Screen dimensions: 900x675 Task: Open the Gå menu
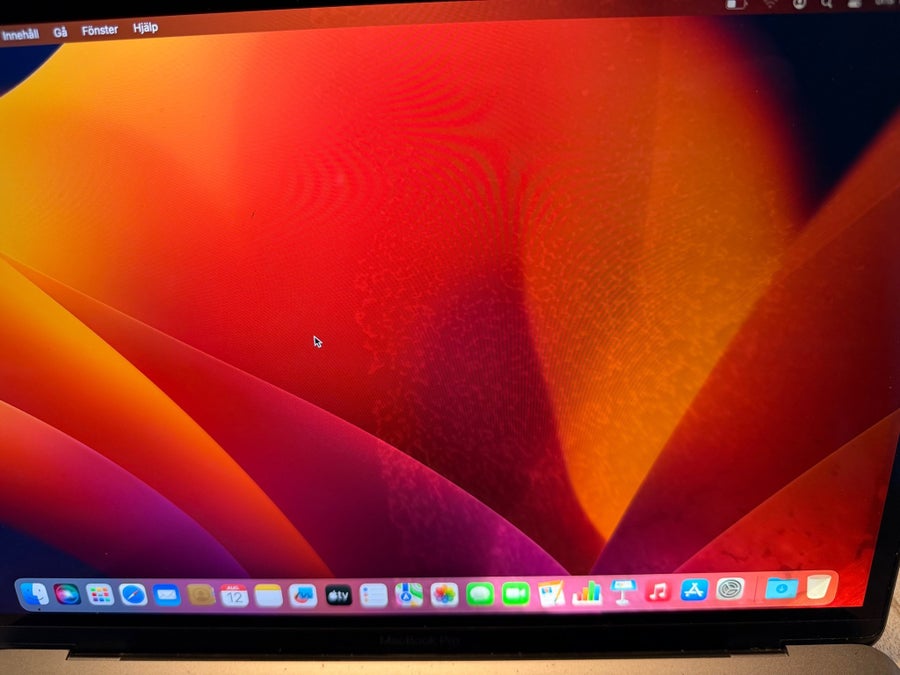click(x=60, y=33)
